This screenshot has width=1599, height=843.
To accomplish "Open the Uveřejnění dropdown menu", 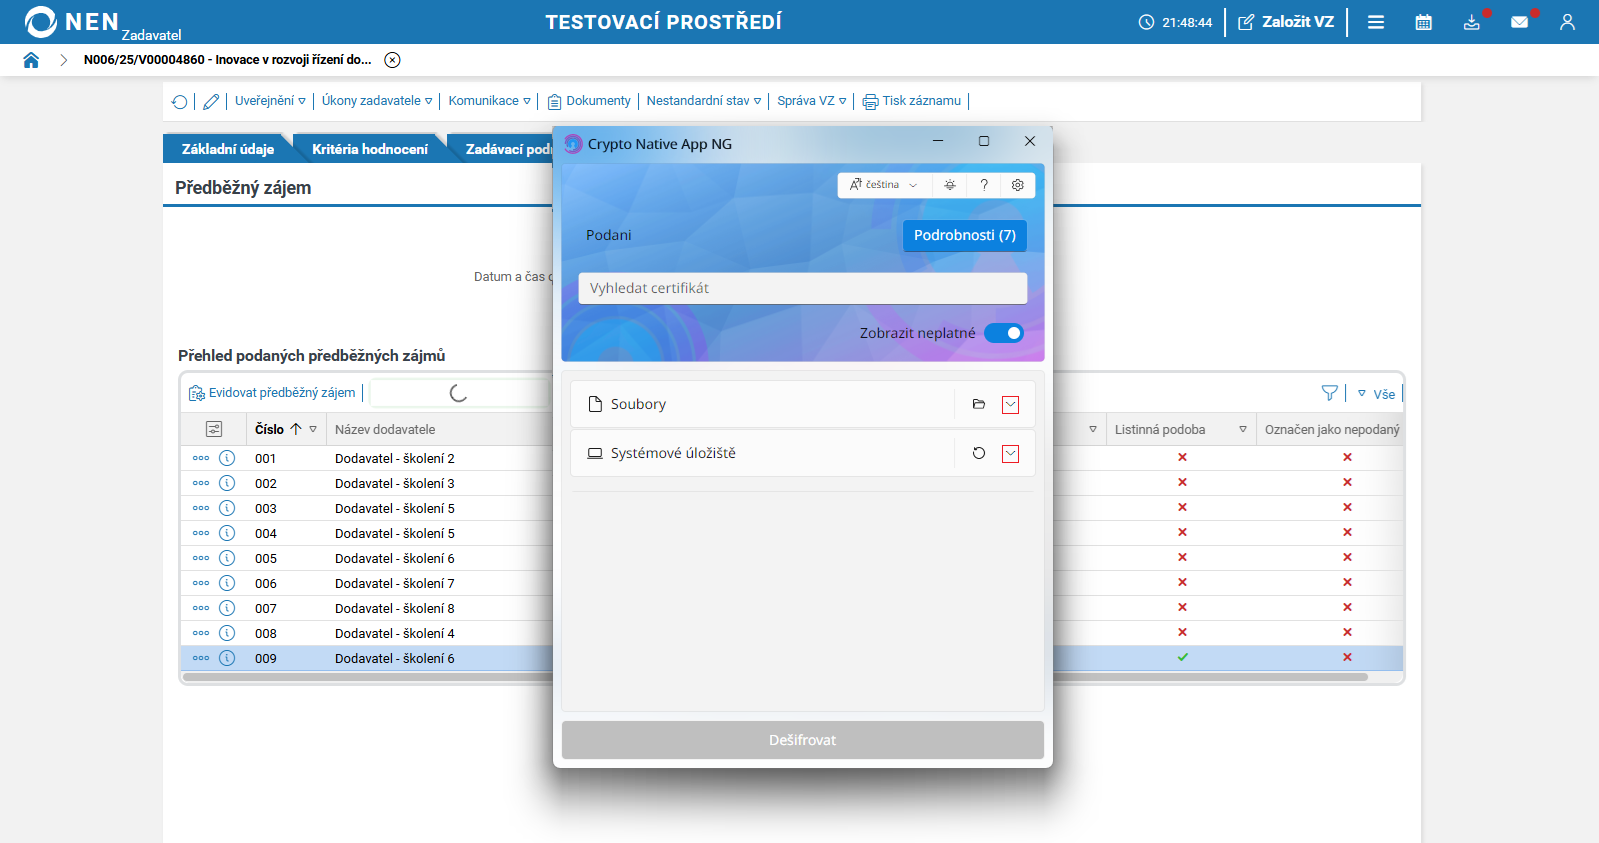I will point(270,101).
